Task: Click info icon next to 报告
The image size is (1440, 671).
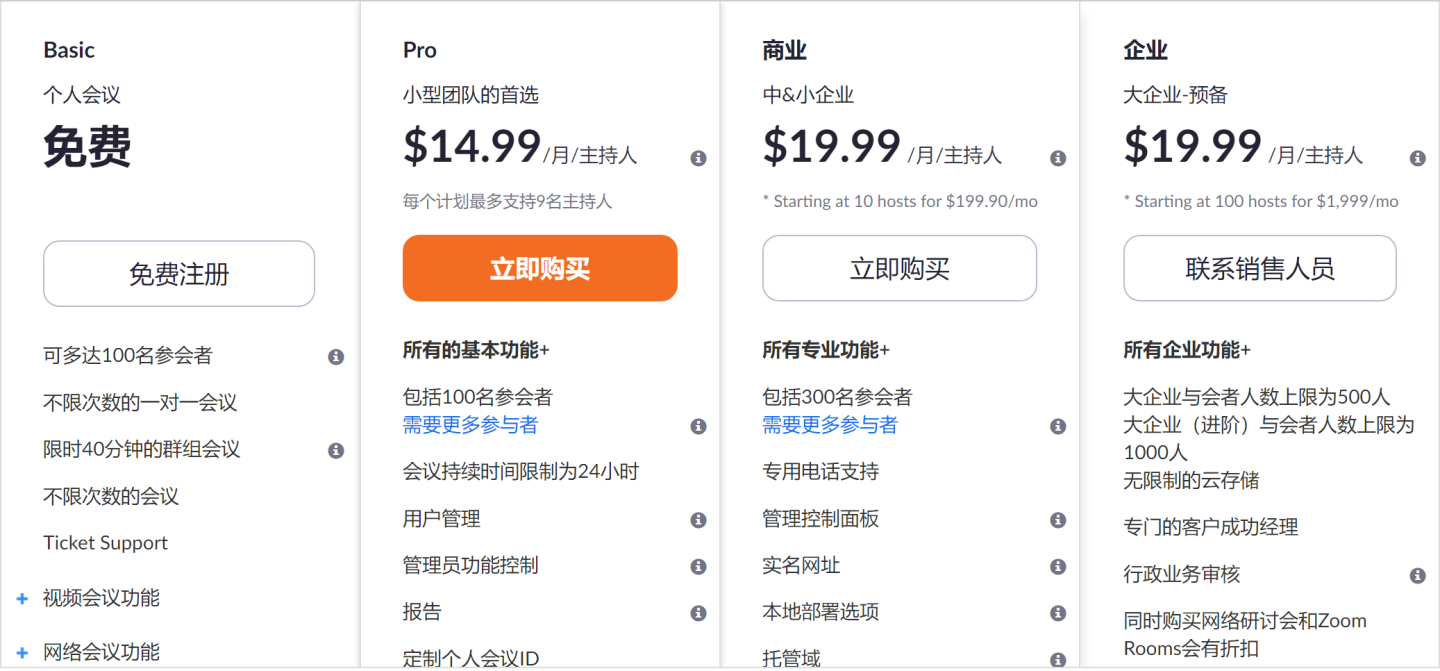Action: tap(698, 613)
